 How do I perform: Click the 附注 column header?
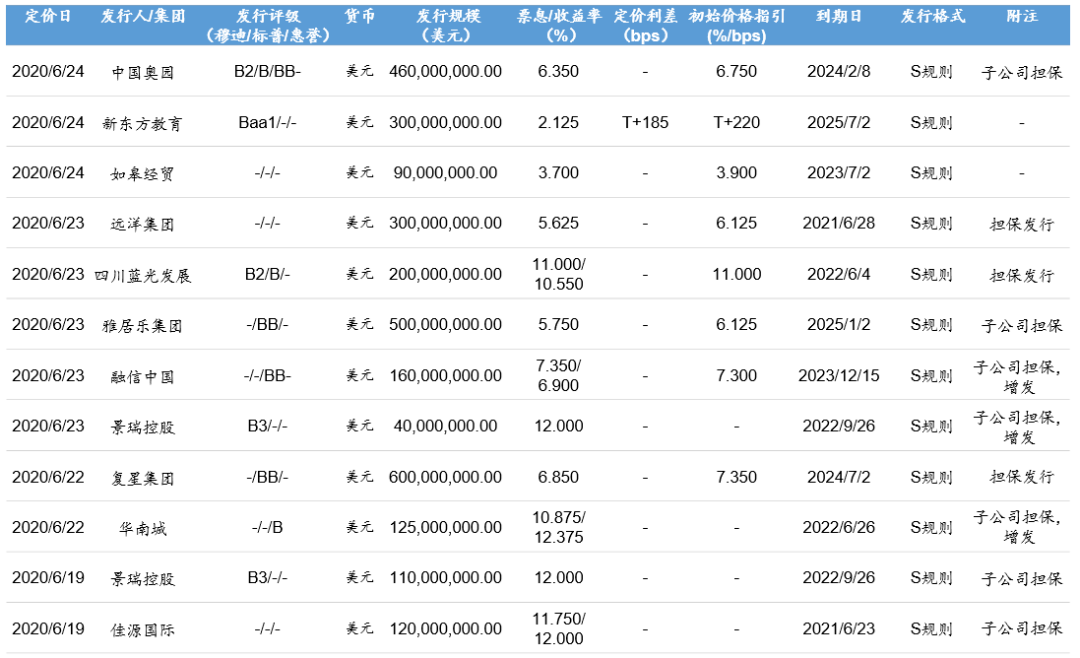click(1022, 16)
